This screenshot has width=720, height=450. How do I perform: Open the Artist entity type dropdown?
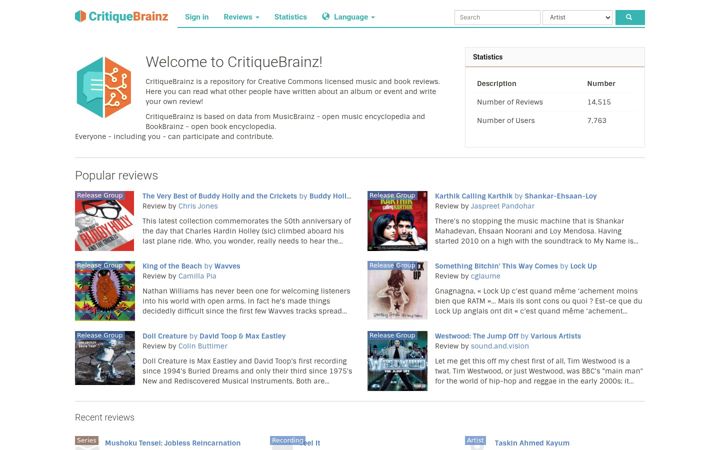click(577, 17)
